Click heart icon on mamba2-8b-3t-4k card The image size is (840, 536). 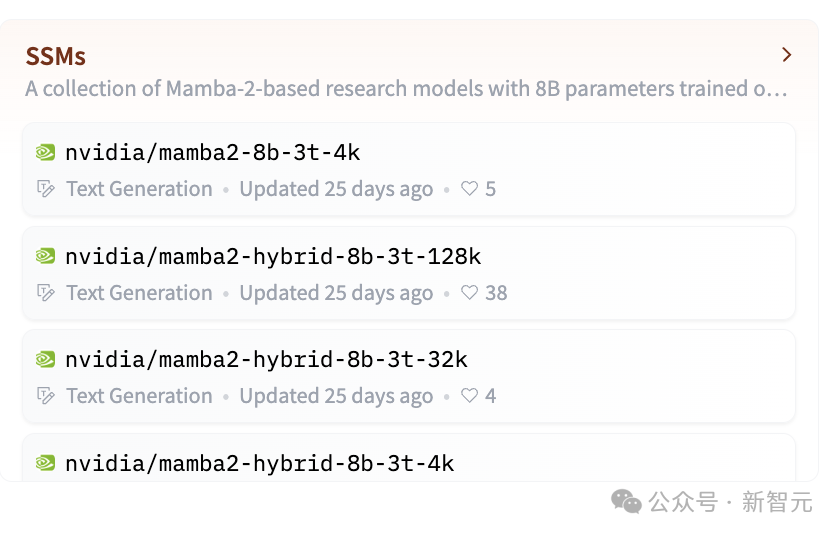469,189
